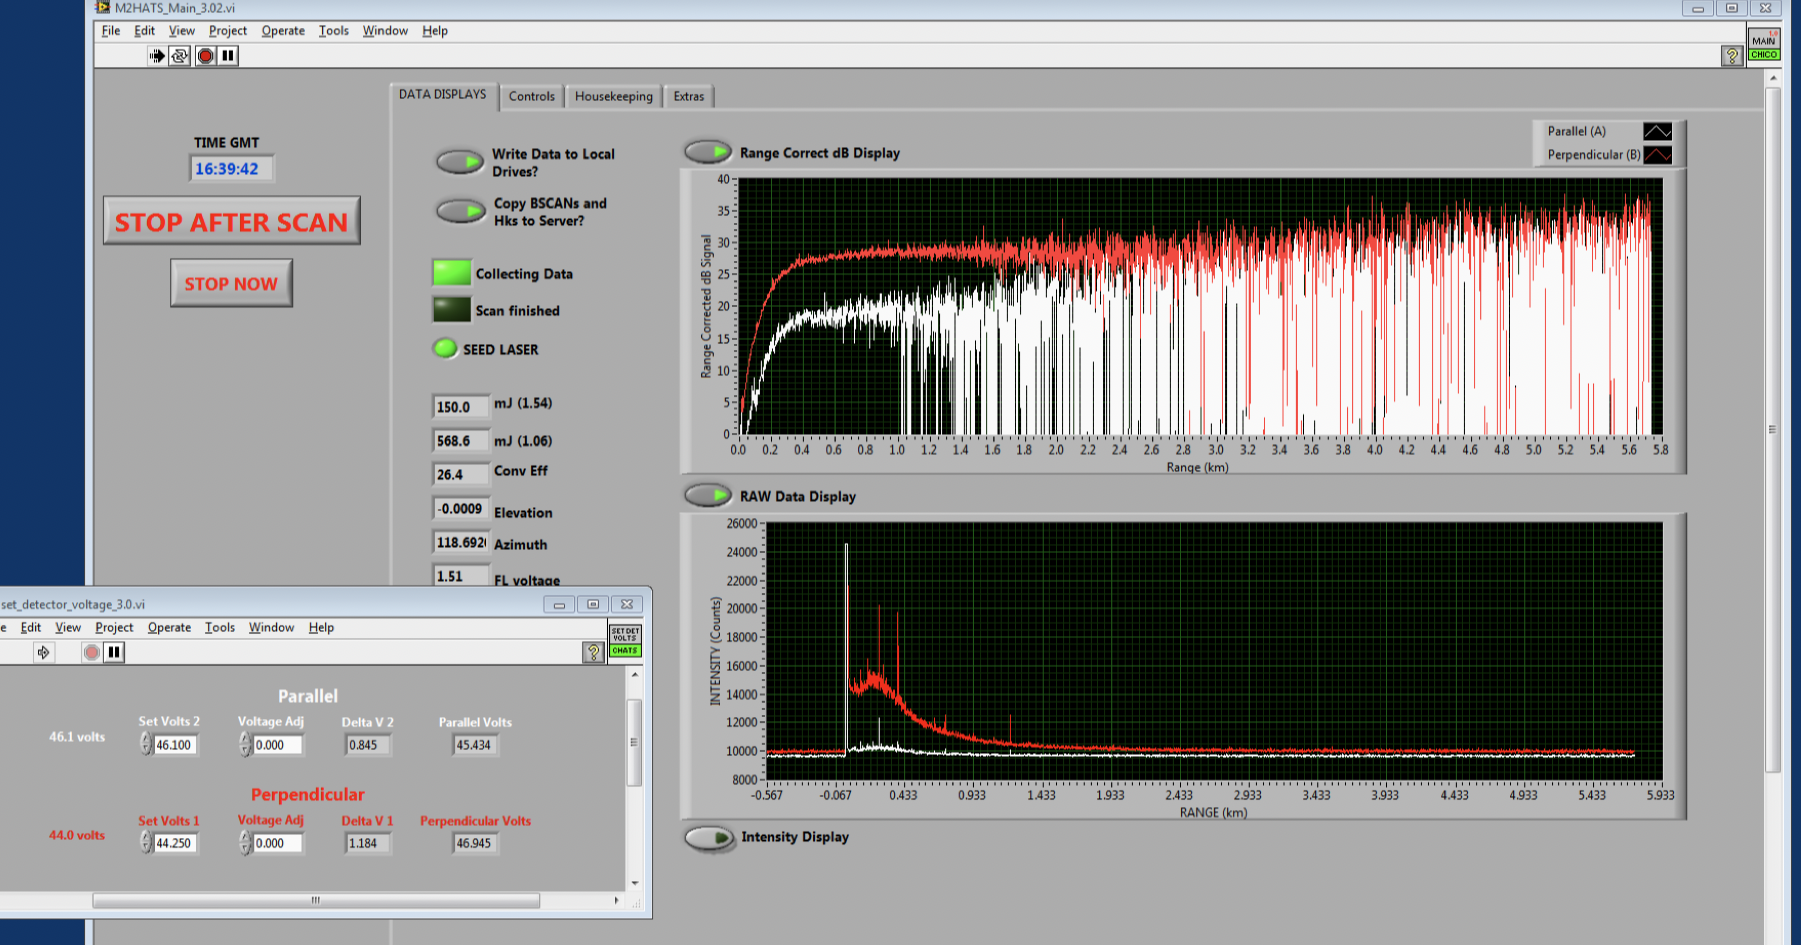Toggle Copy BSCANs and Hks to Server
The height and width of the screenshot is (945, 1801).
click(460, 211)
